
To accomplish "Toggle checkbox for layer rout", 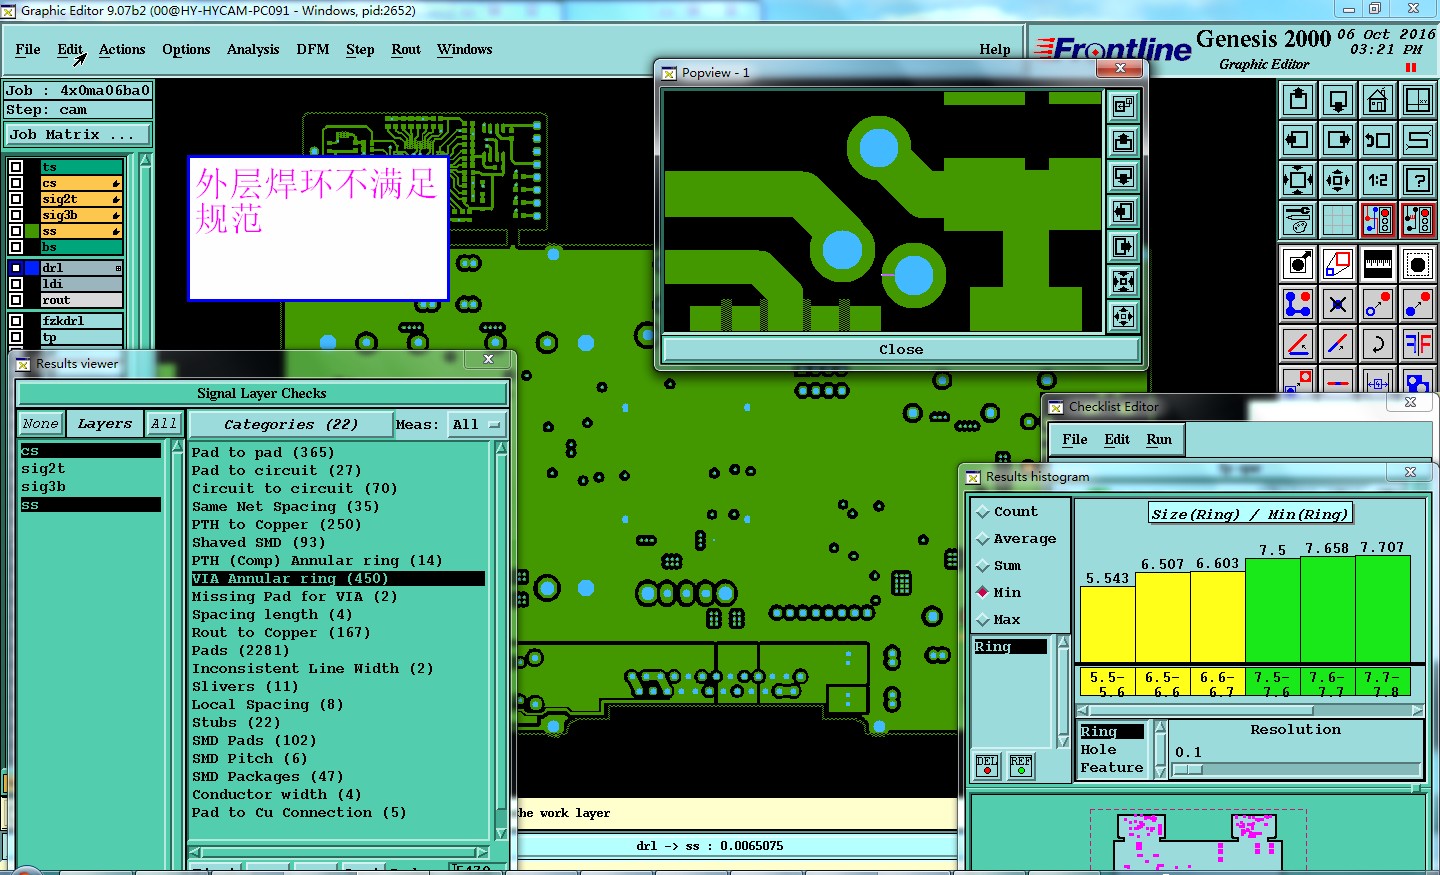I will pyautogui.click(x=16, y=300).
